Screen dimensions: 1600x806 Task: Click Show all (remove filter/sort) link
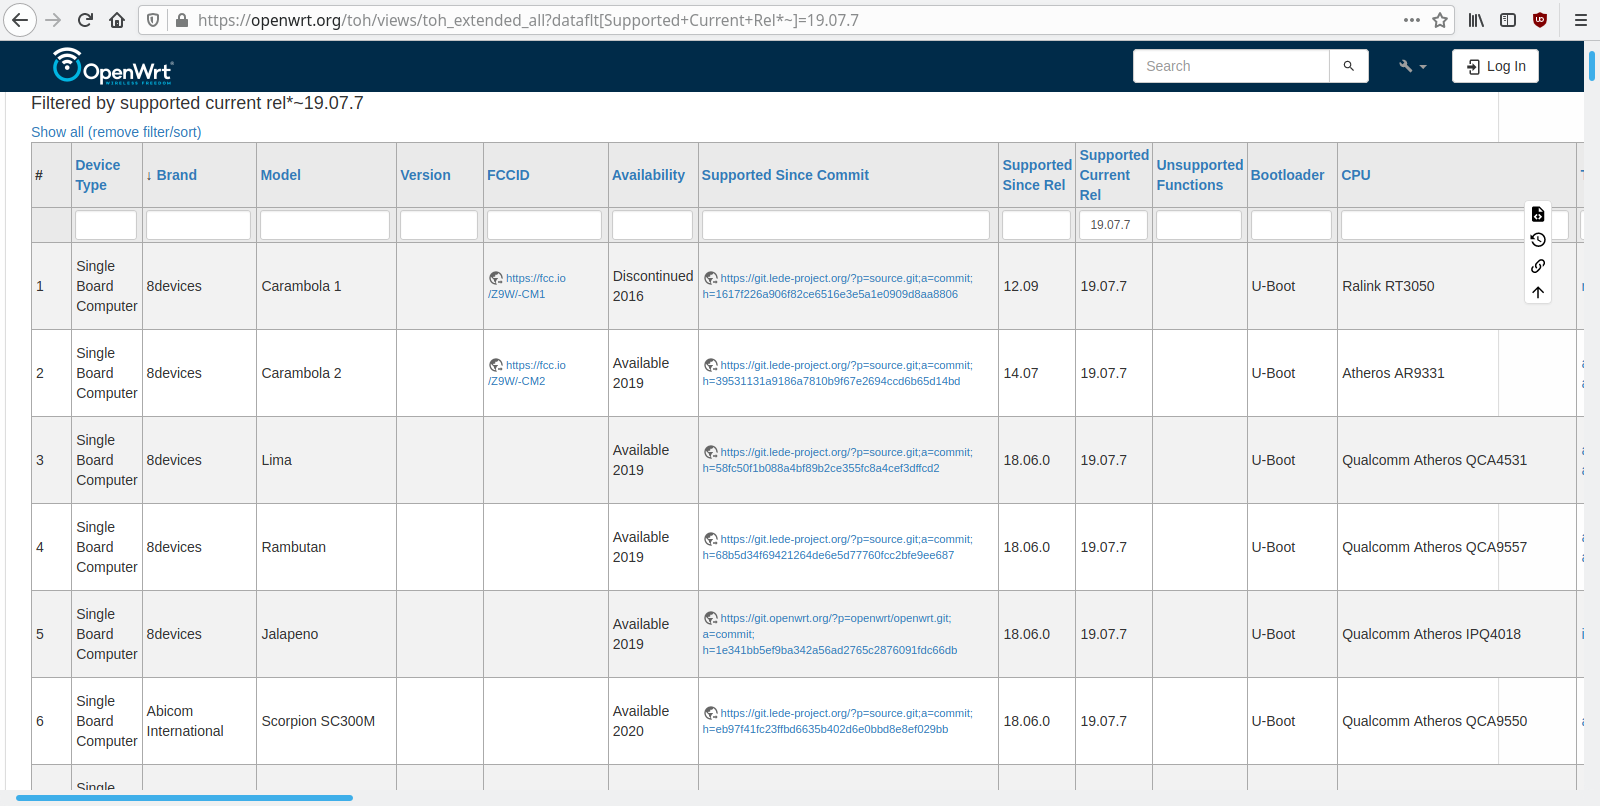tap(116, 132)
